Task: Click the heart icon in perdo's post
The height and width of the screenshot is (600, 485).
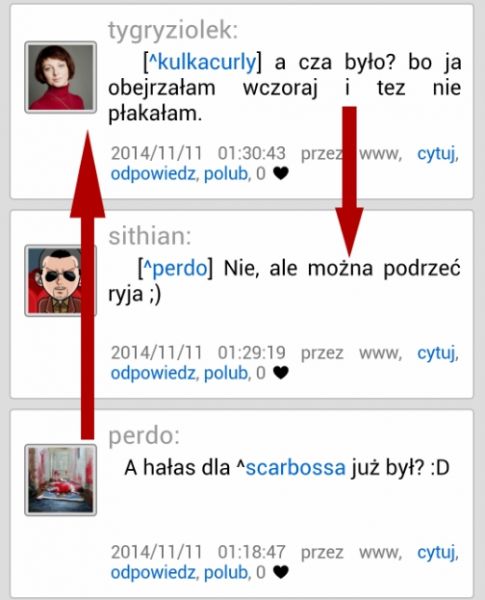Action: pos(281,572)
